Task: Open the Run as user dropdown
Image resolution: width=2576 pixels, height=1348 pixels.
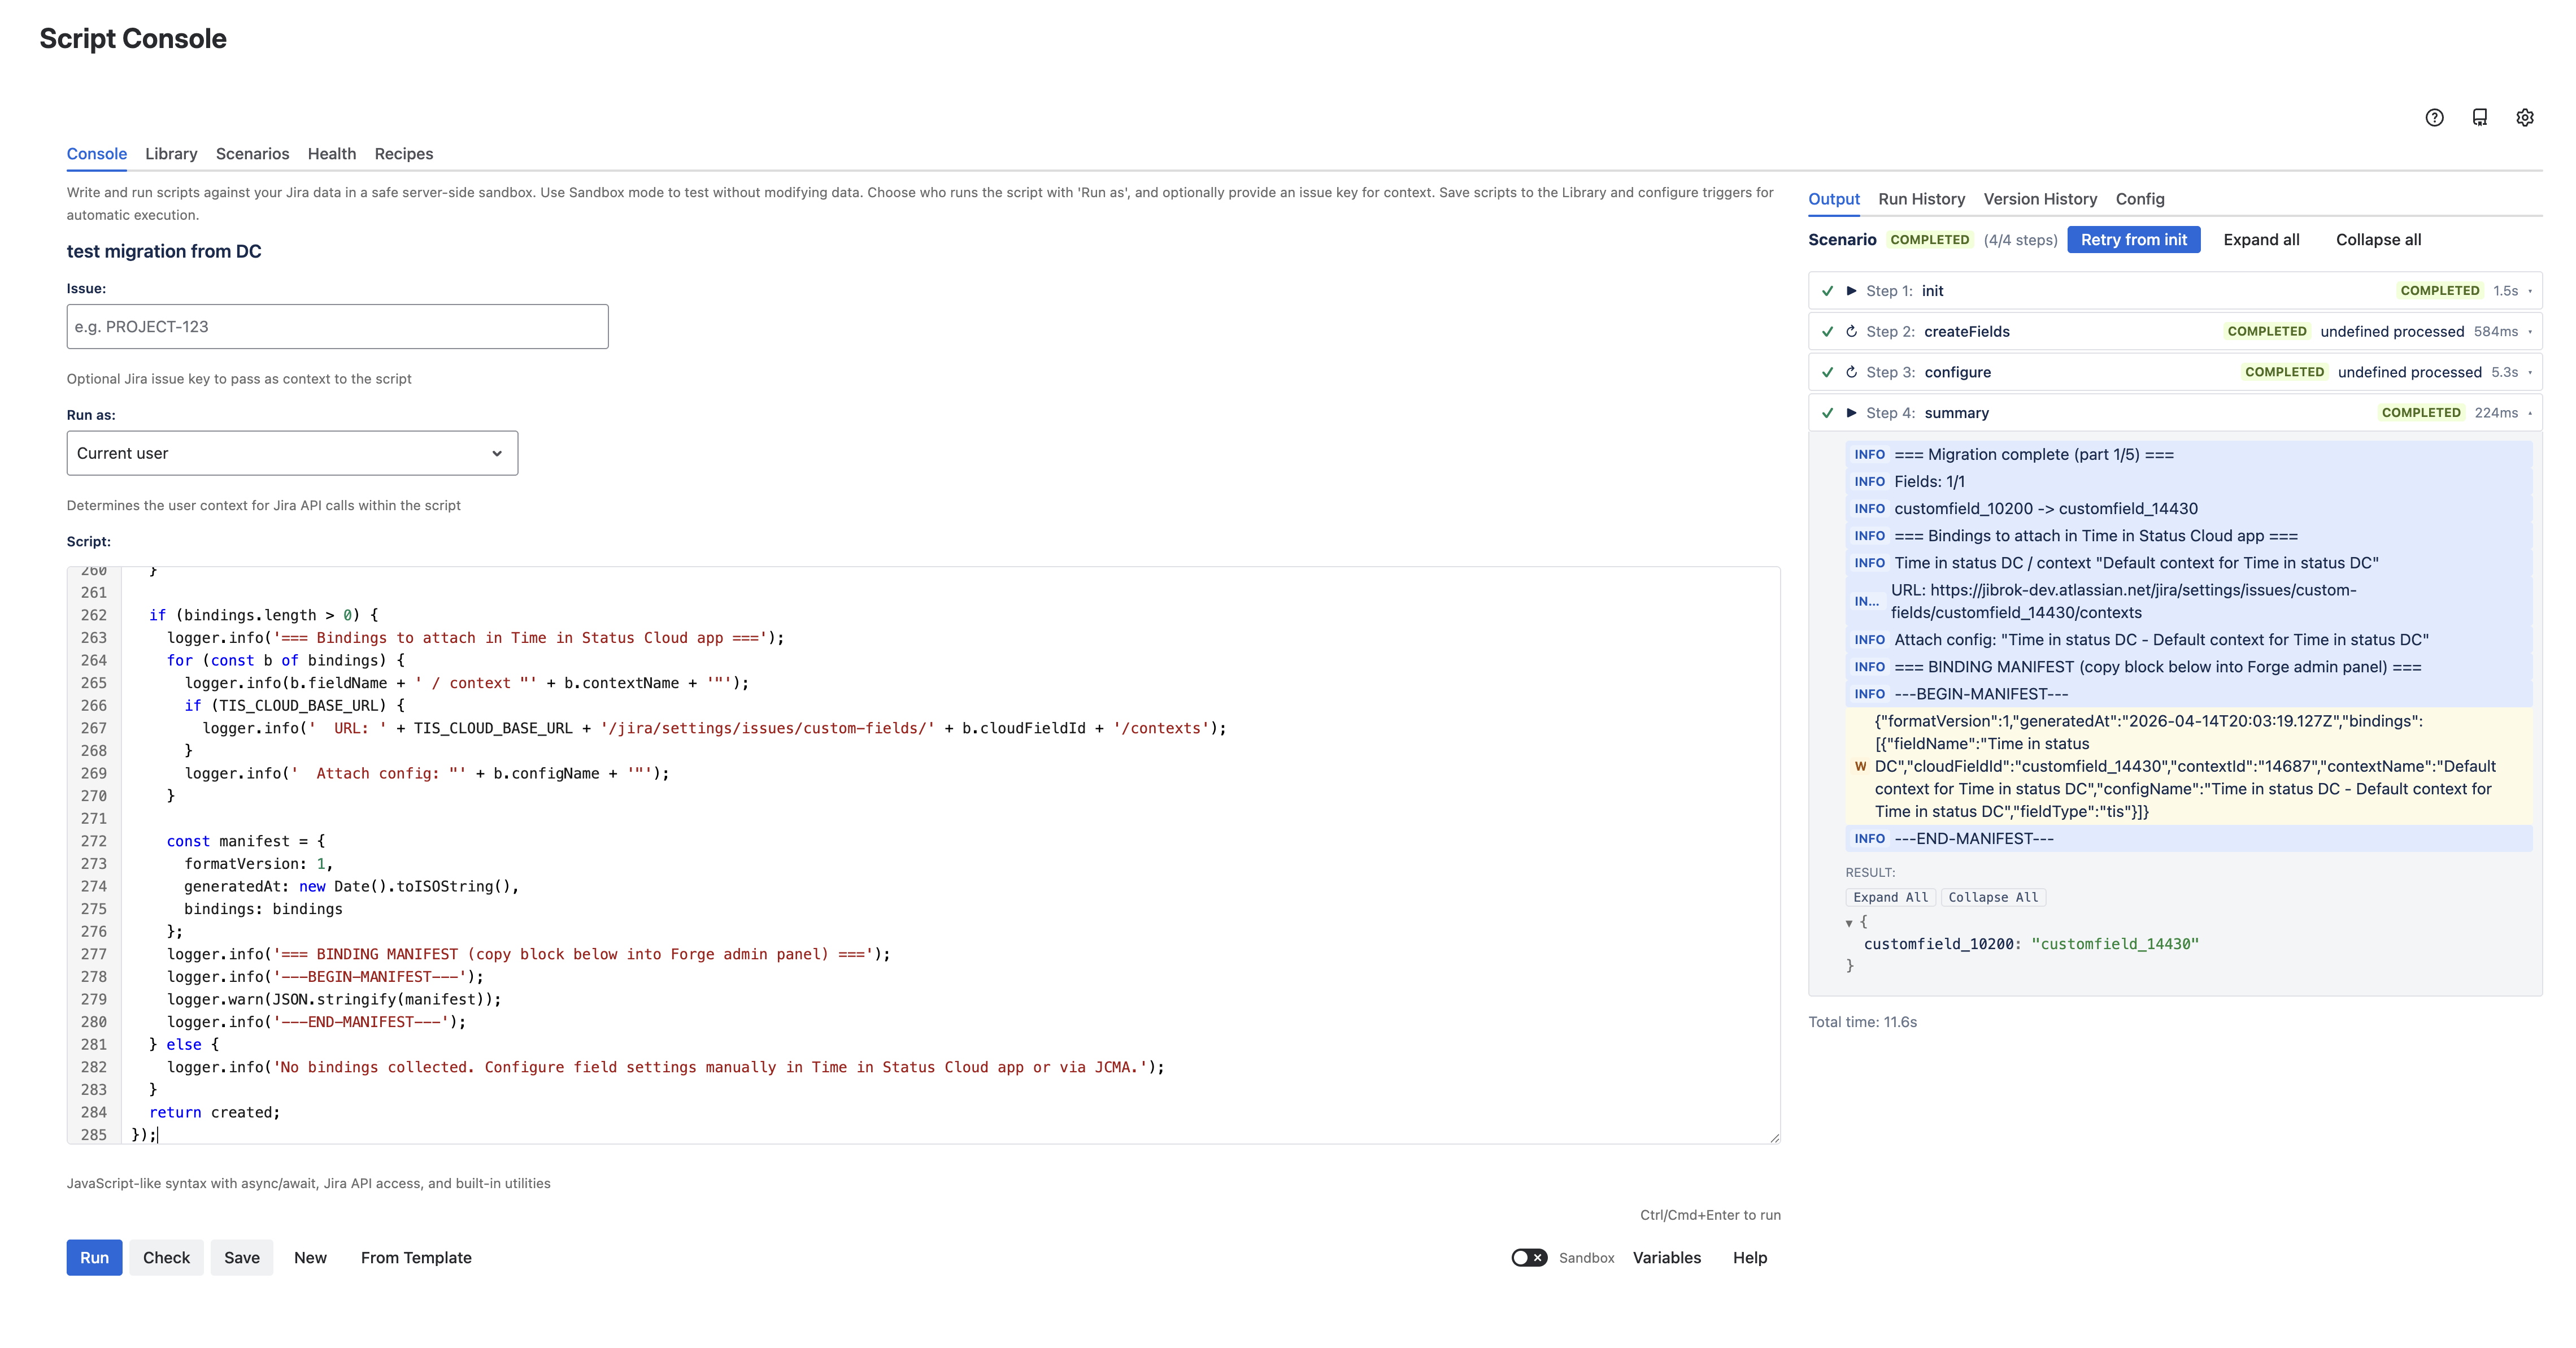Action: [291, 453]
